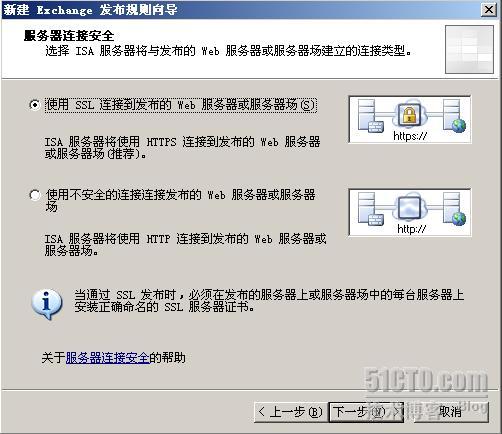This screenshot has height=434, width=502.
Task: Click the wizard header graphic at top right
Action: (x=469, y=49)
